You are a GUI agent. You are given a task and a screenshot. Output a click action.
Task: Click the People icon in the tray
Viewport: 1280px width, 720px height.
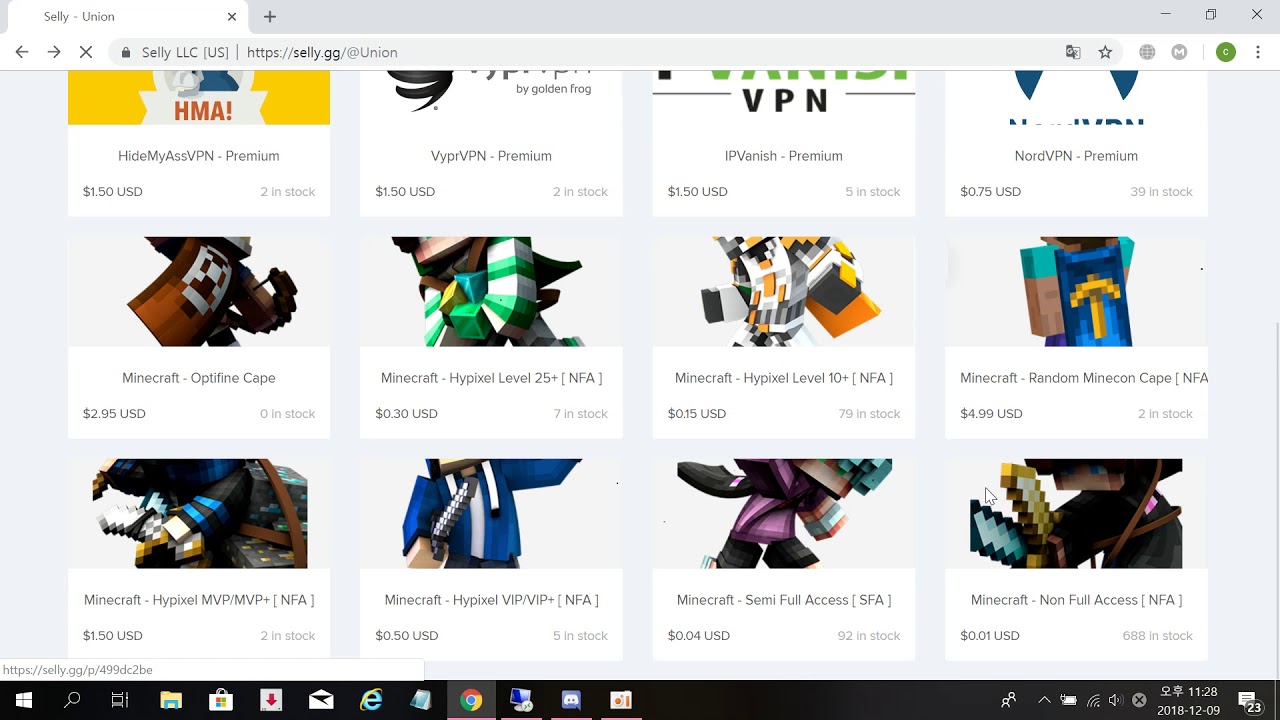1009,700
